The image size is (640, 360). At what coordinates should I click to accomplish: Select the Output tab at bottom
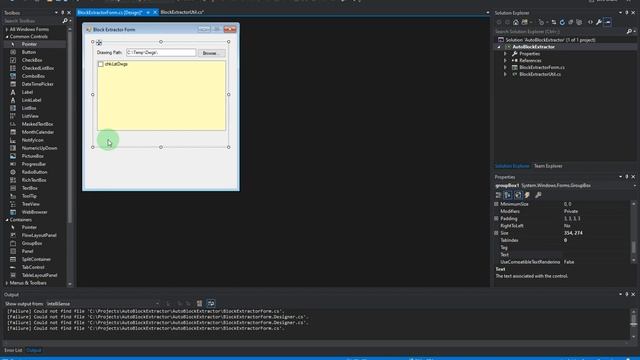click(x=33, y=350)
